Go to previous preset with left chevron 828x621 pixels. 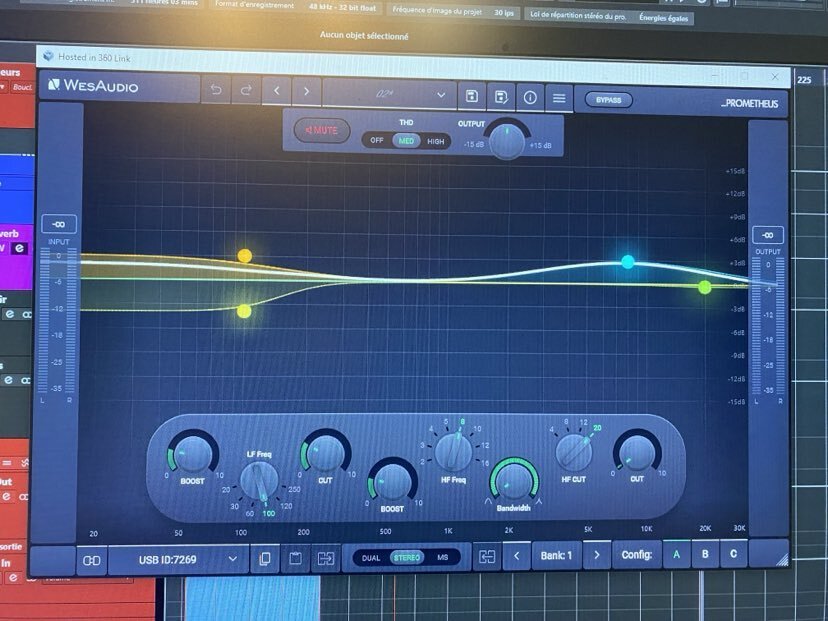277,91
